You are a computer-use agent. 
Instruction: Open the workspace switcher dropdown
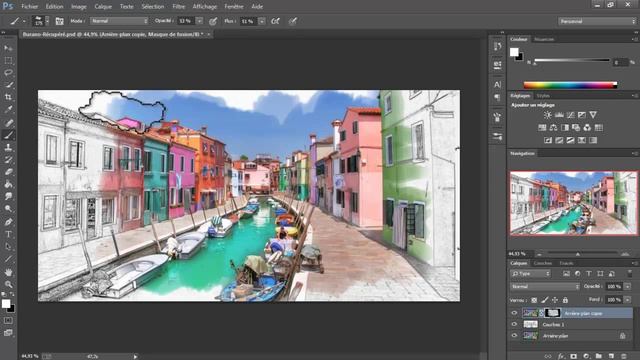(x=597, y=21)
